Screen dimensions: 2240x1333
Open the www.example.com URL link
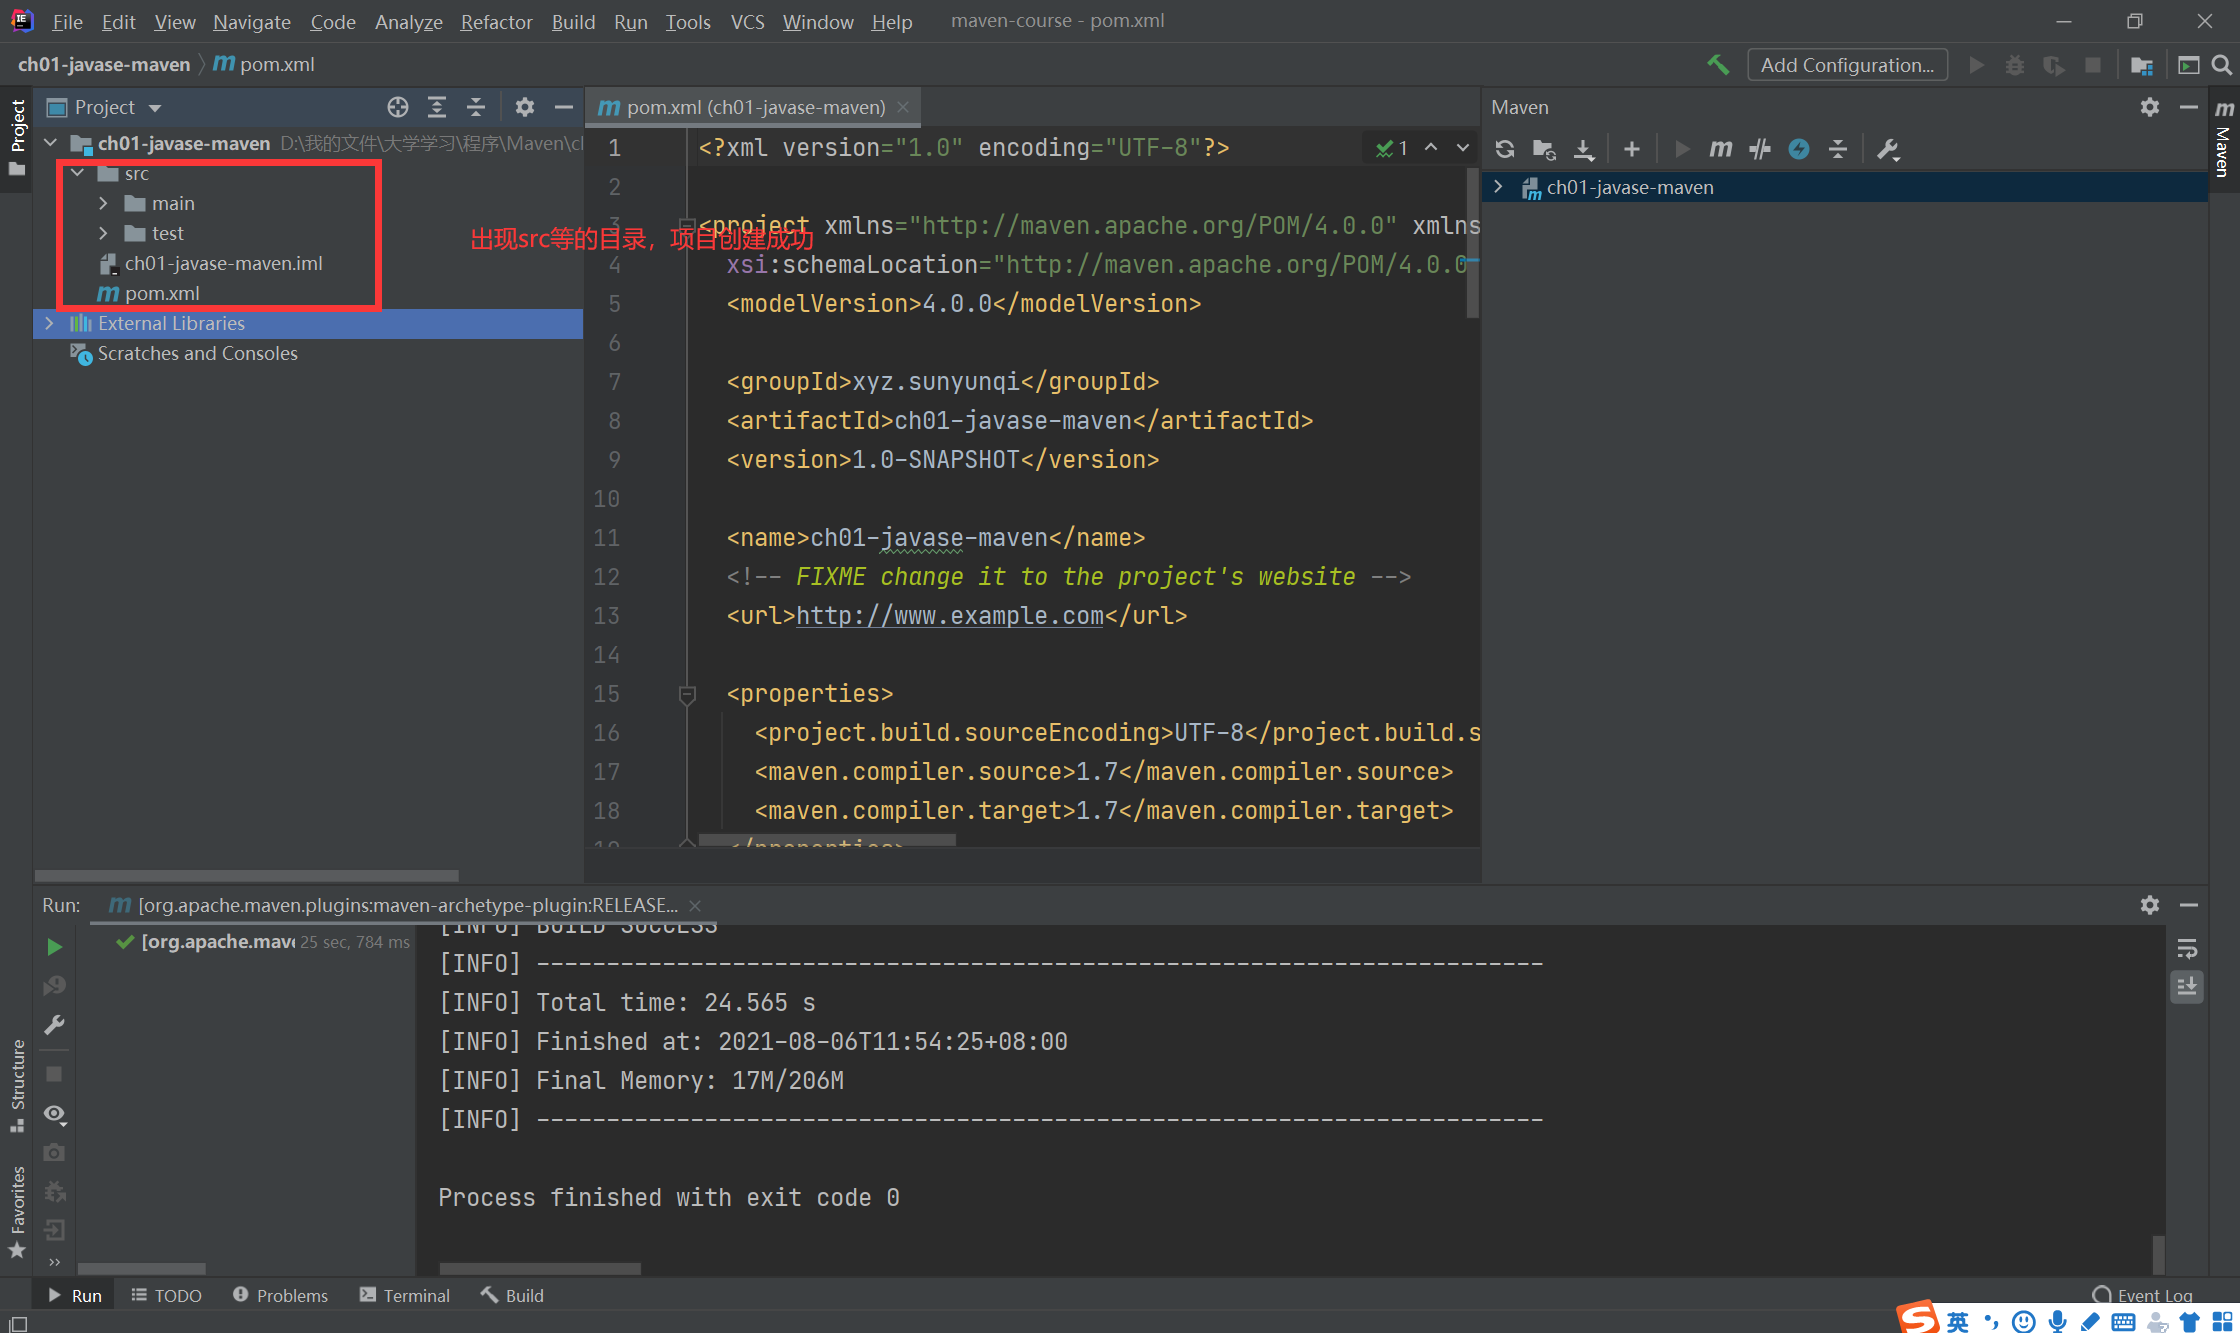tap(949, 616)
